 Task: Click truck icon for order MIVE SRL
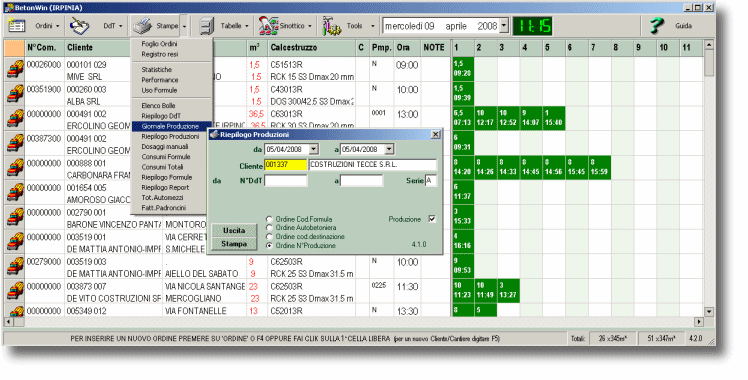pos(15,70)
